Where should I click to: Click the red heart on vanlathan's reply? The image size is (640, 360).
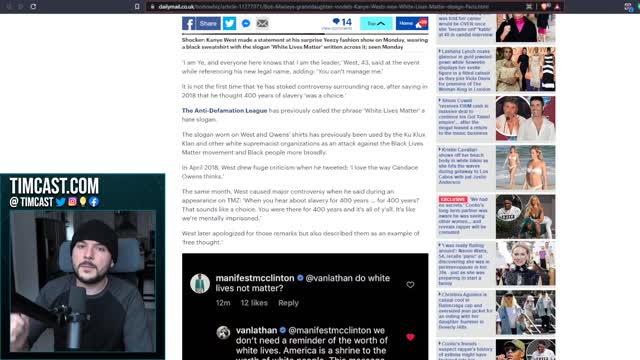pos(410,337)
